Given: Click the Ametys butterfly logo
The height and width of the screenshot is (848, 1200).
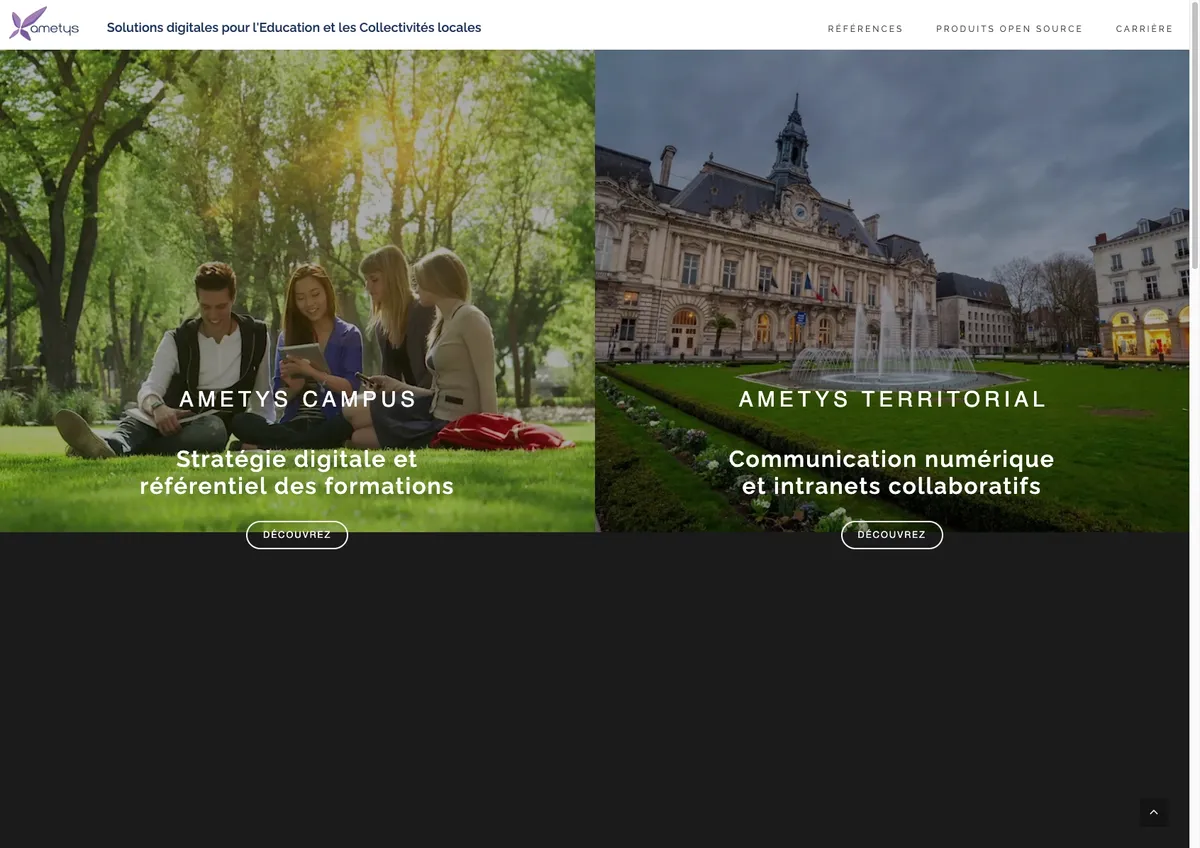Looking at the screenshot, I should coord(44,24).
